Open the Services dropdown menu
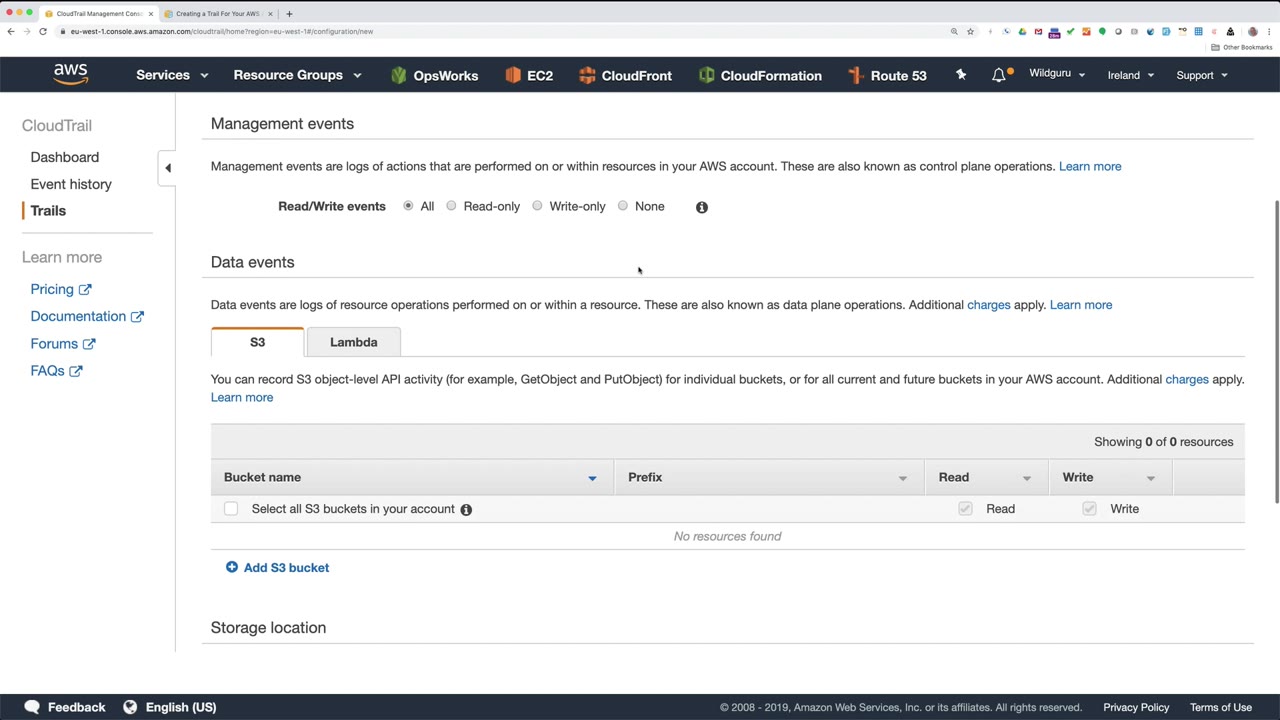The width and height of the screenshot is (1280, 720). pyautogui.click(x=172, y=75)
